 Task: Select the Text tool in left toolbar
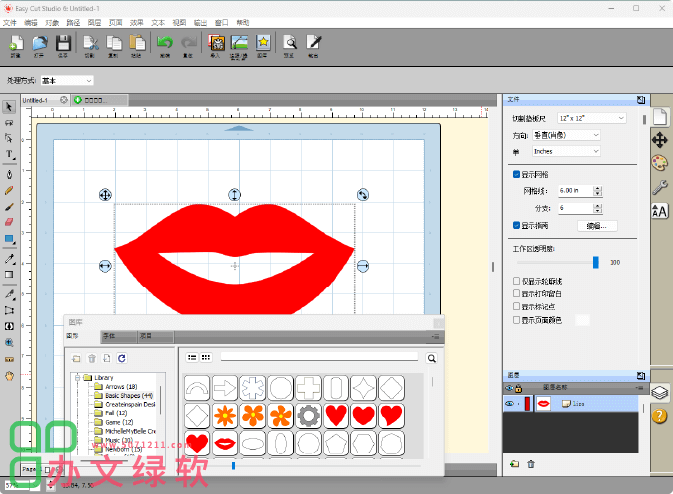[9, 154]
